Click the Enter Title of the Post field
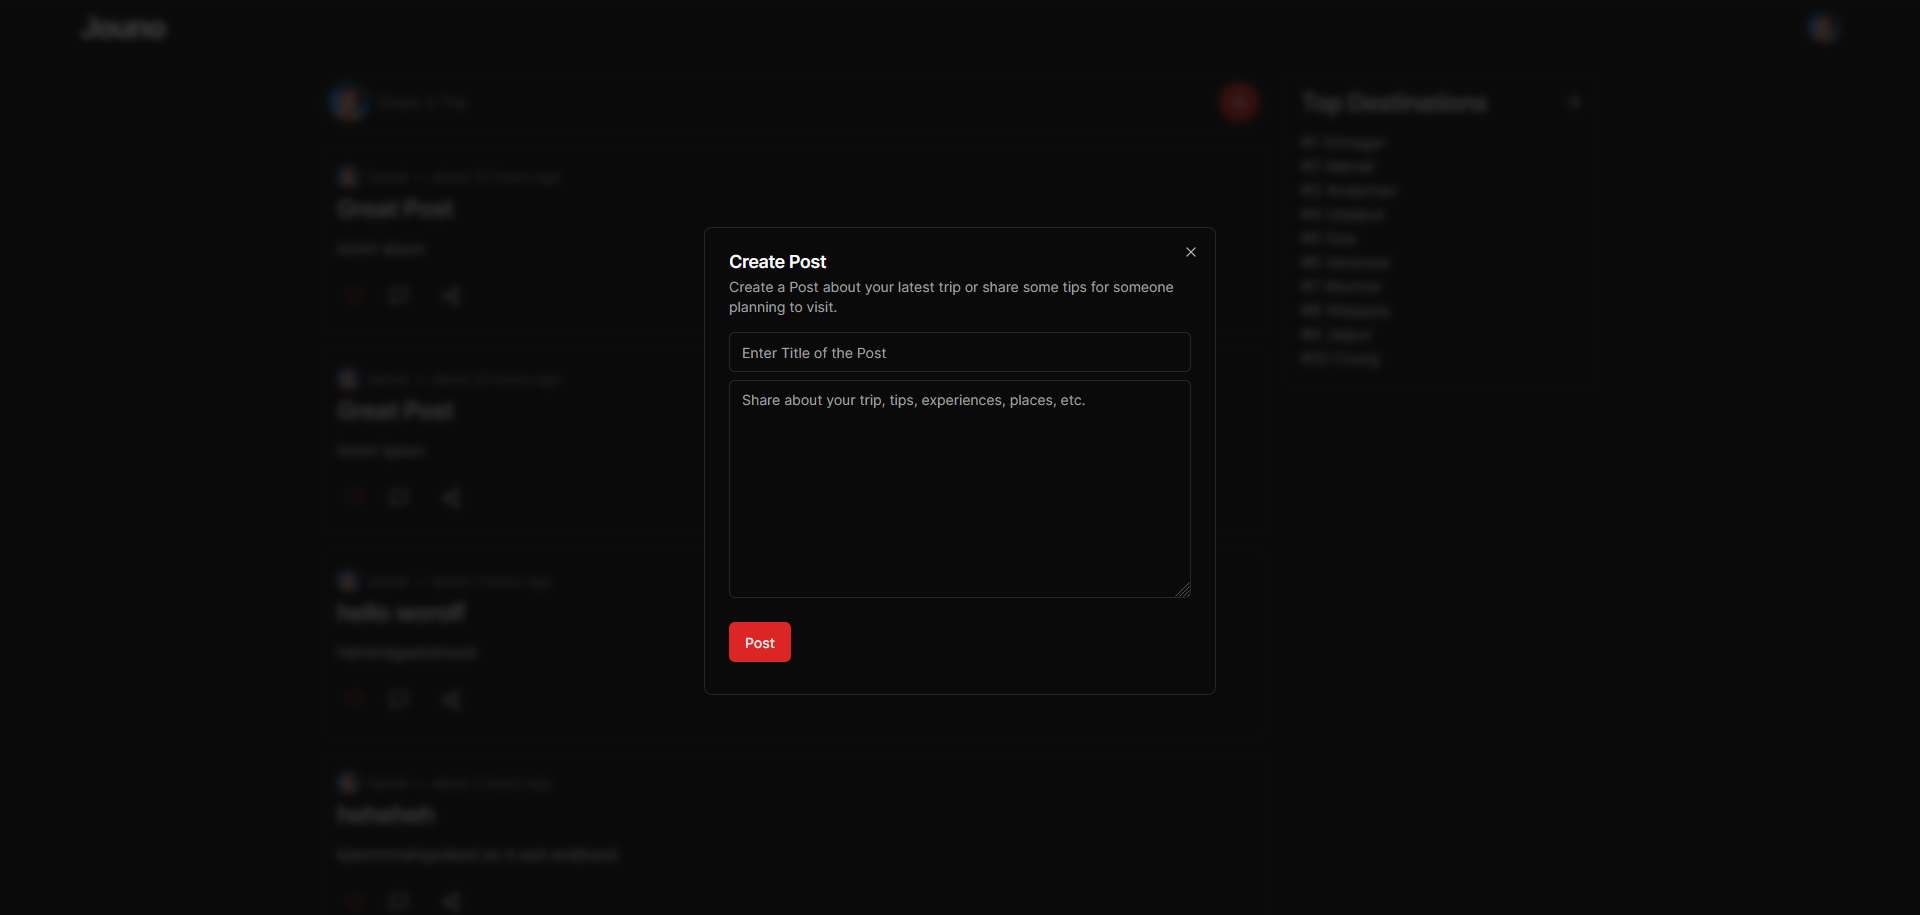The height and width of the screenshot is (915, 1920). pos(959,352)
